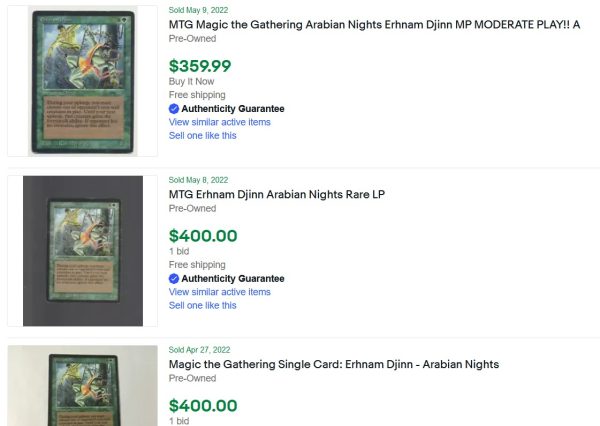Click the 'Authenticity Guarantee' text on the $359.99 listing
Viewport: 600px width, 426px height.
[x=232, y=109]
